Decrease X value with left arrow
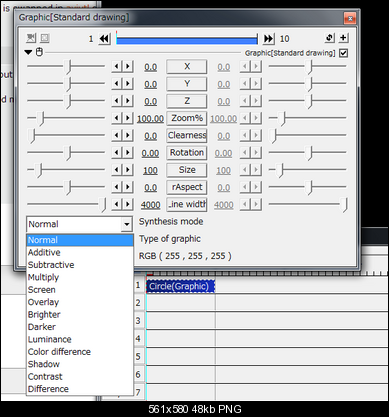Image resolution: width=389 pixels, height=417 pixels. (x=117, y=67)
